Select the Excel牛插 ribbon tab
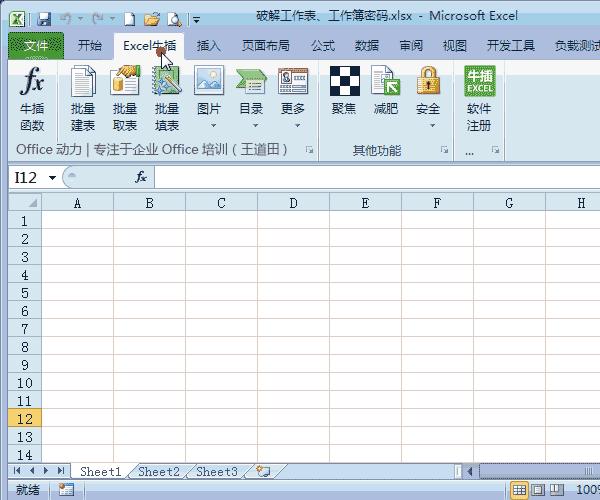600x500 pixels. [x=149, y=46]
